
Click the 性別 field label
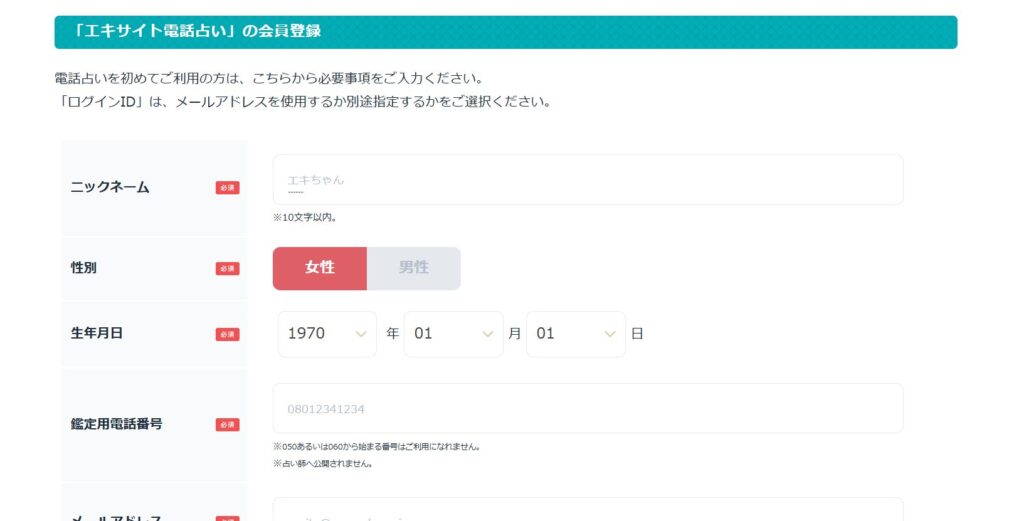[x=84, y=268]
